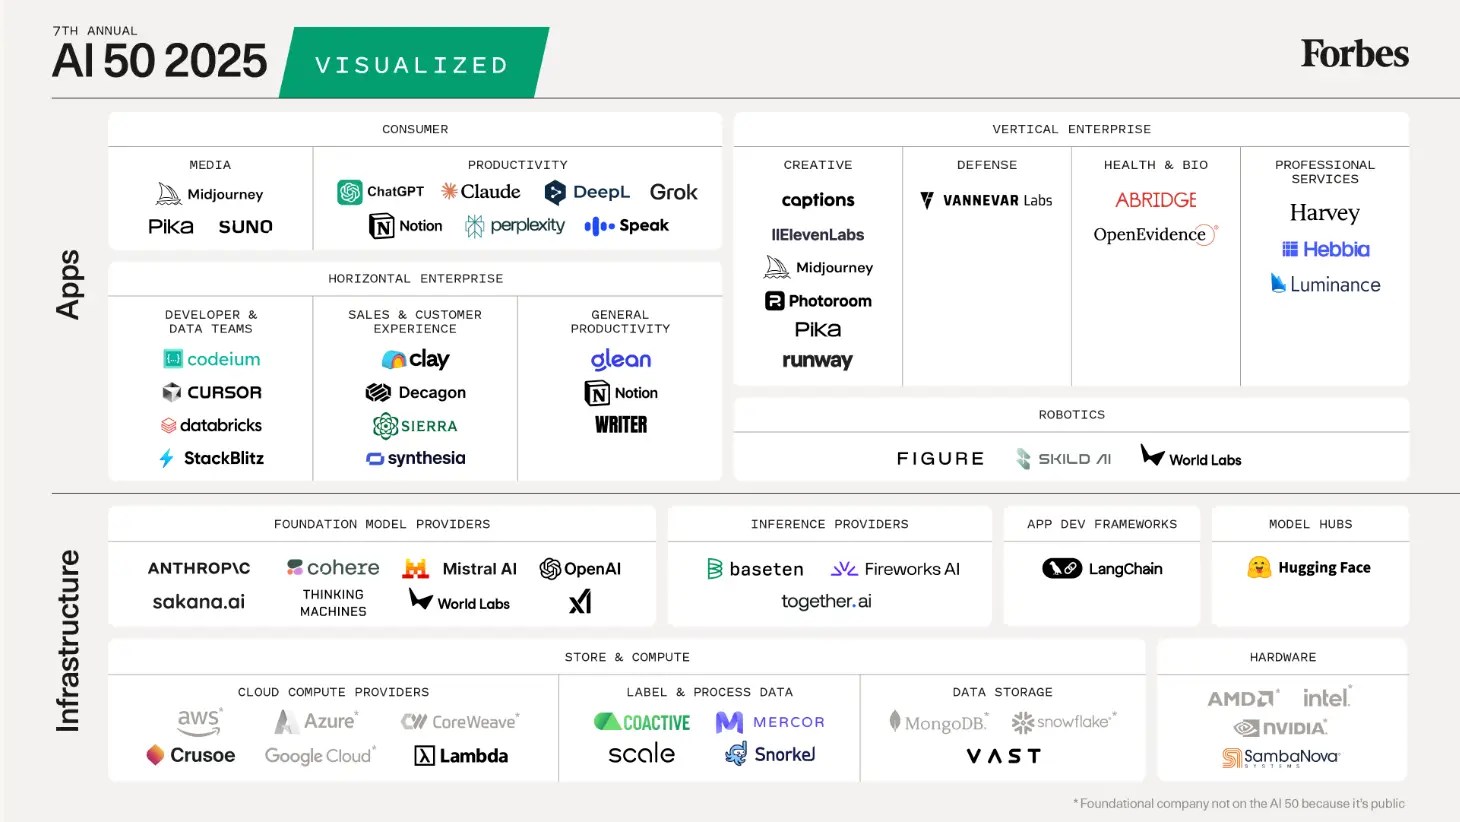
Task: Click the sakana.ai wordmark
Action: point(199,602)
